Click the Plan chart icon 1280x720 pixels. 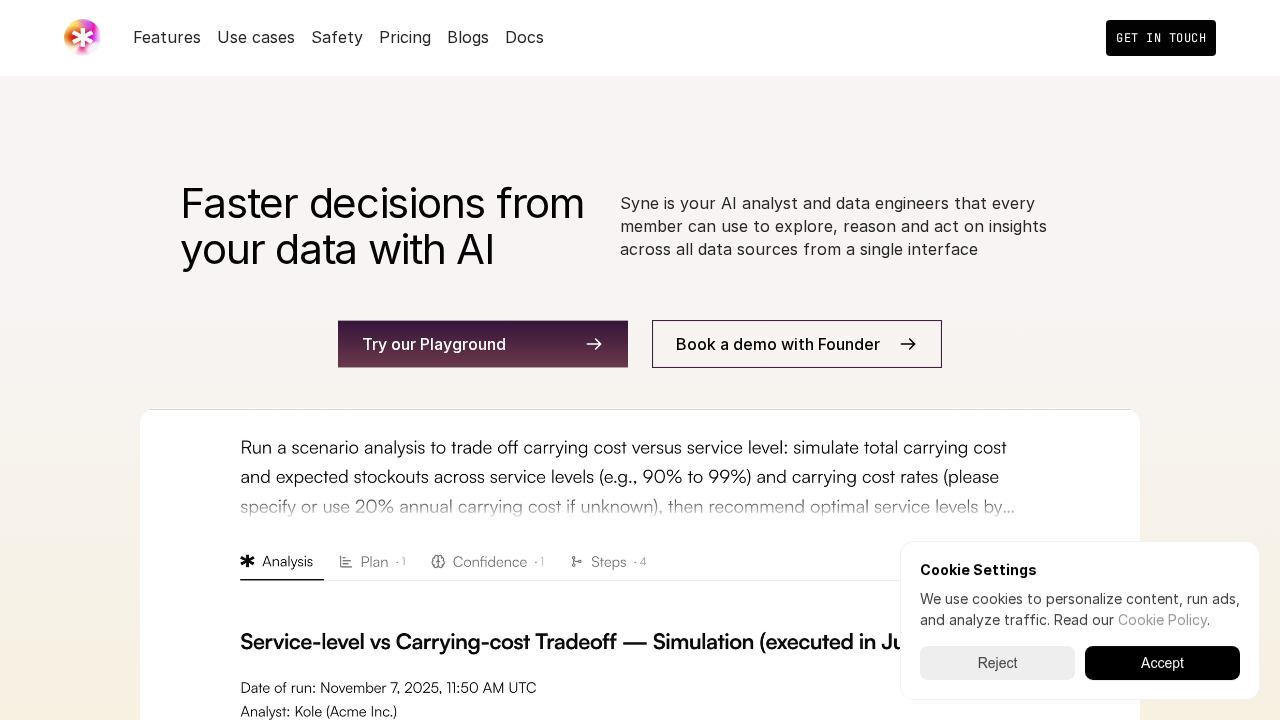tap(346, 562)
